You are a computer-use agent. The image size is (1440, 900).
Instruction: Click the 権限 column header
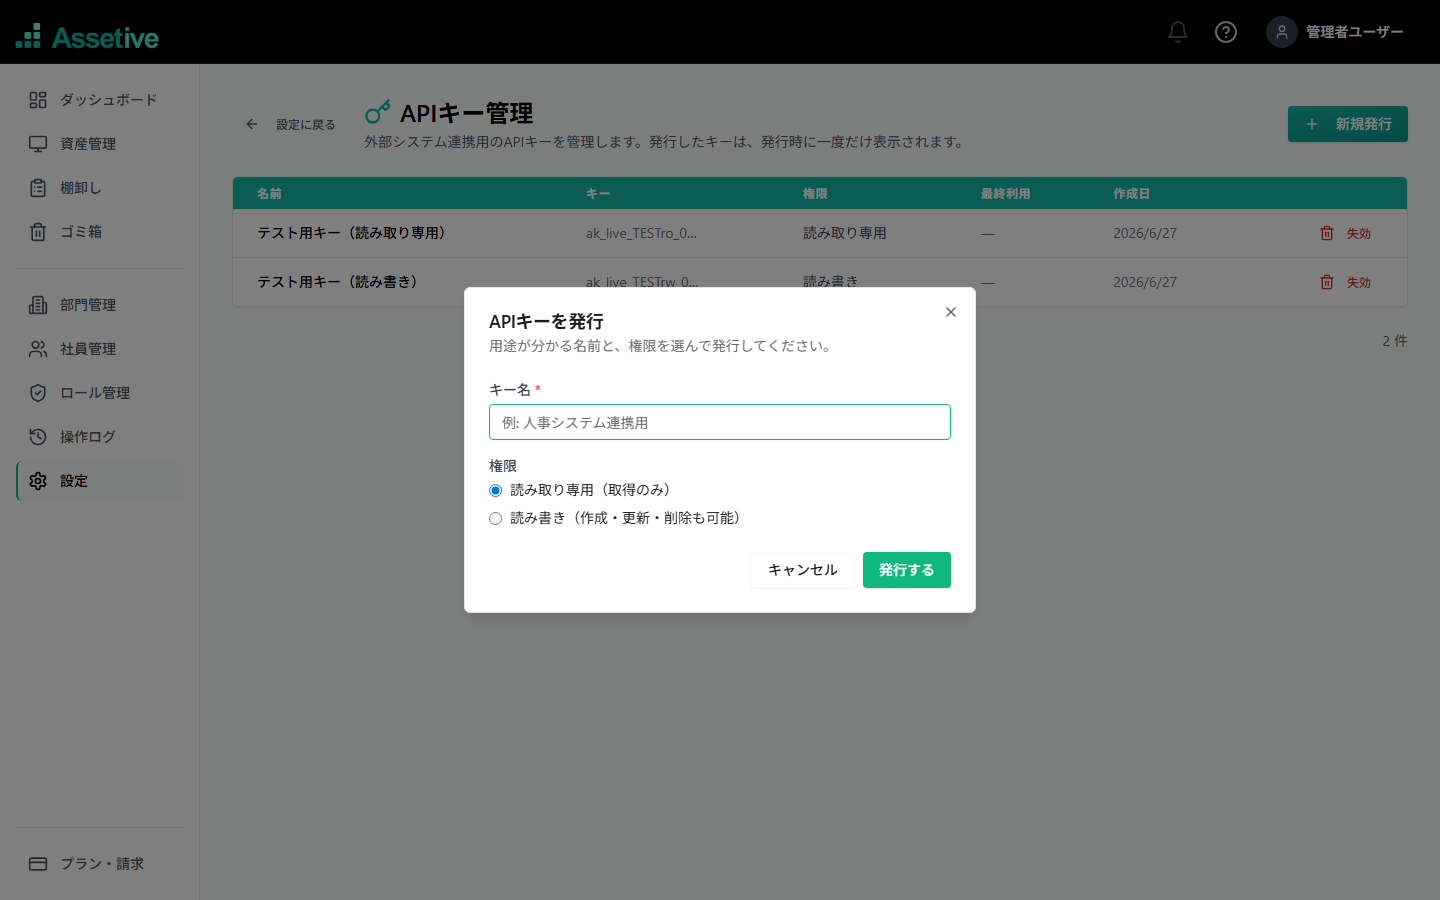(x=815, y=194)
